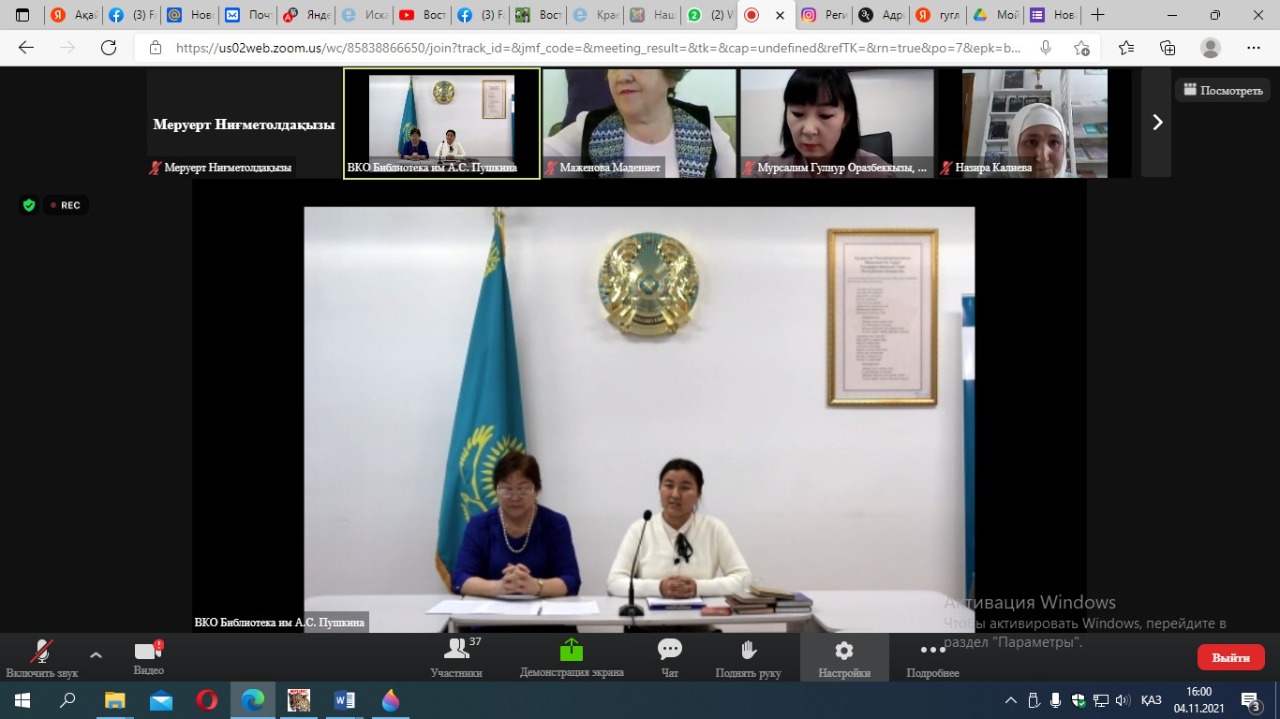Open the Чат chat panel
This screenshot has width=1280, height=719.
coord(670,658)
